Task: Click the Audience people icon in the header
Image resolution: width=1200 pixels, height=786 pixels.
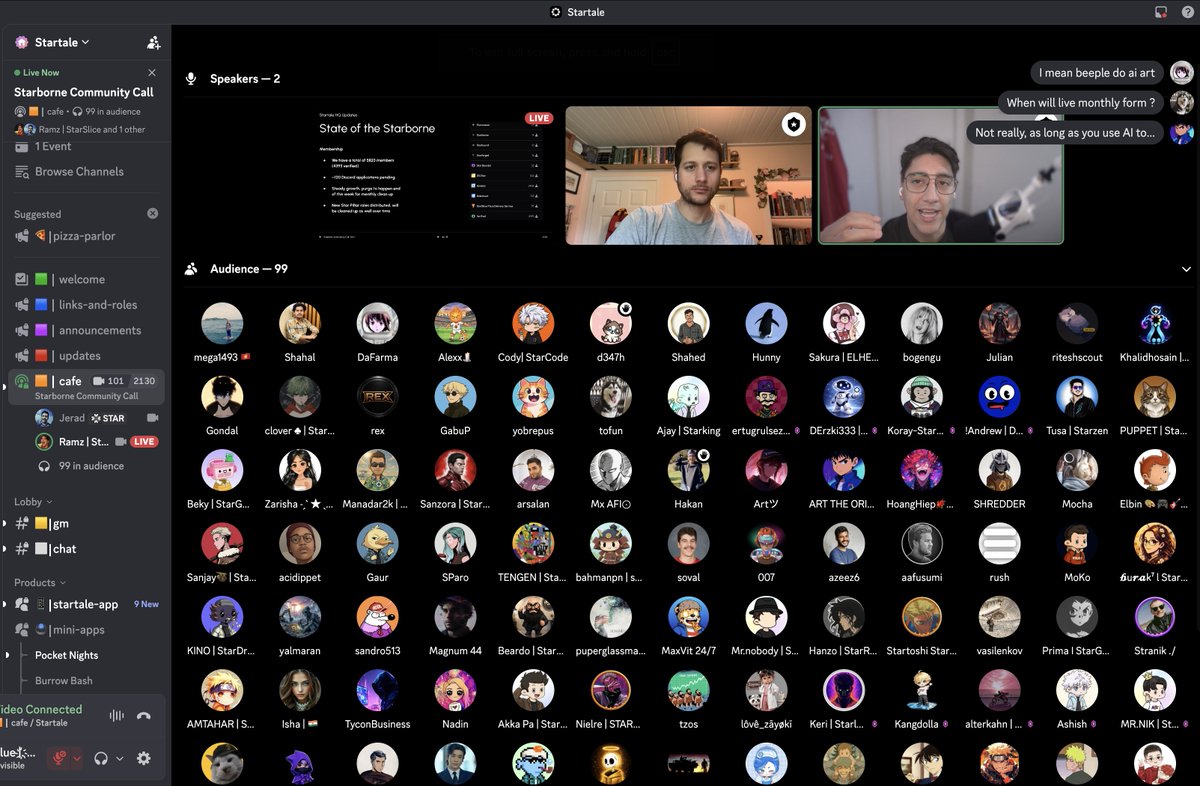Action: click(x=191, y=269)
